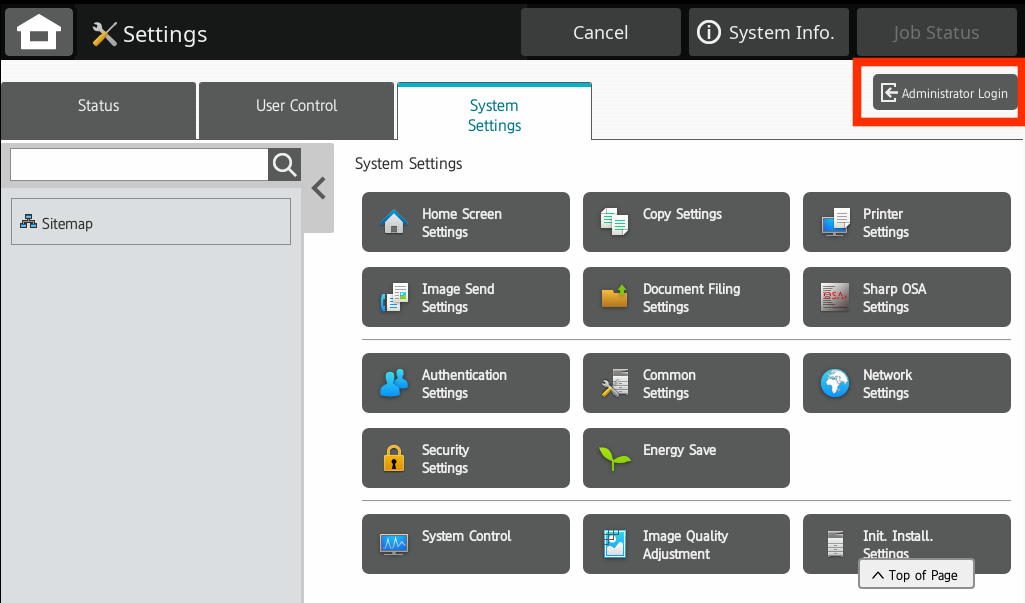
Task: Open Document Filing Settings
Action: [686, 297]
